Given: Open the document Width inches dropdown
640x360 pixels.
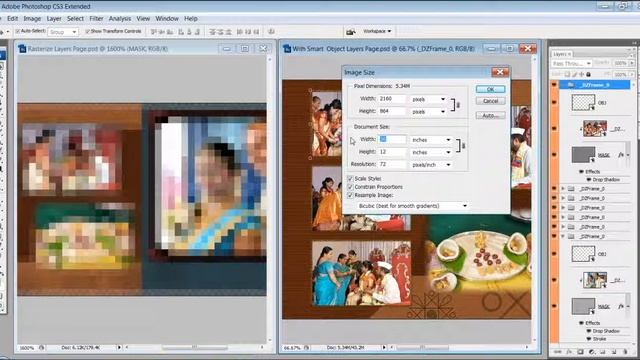Looking at the screenshot, I should pos(431,140).
